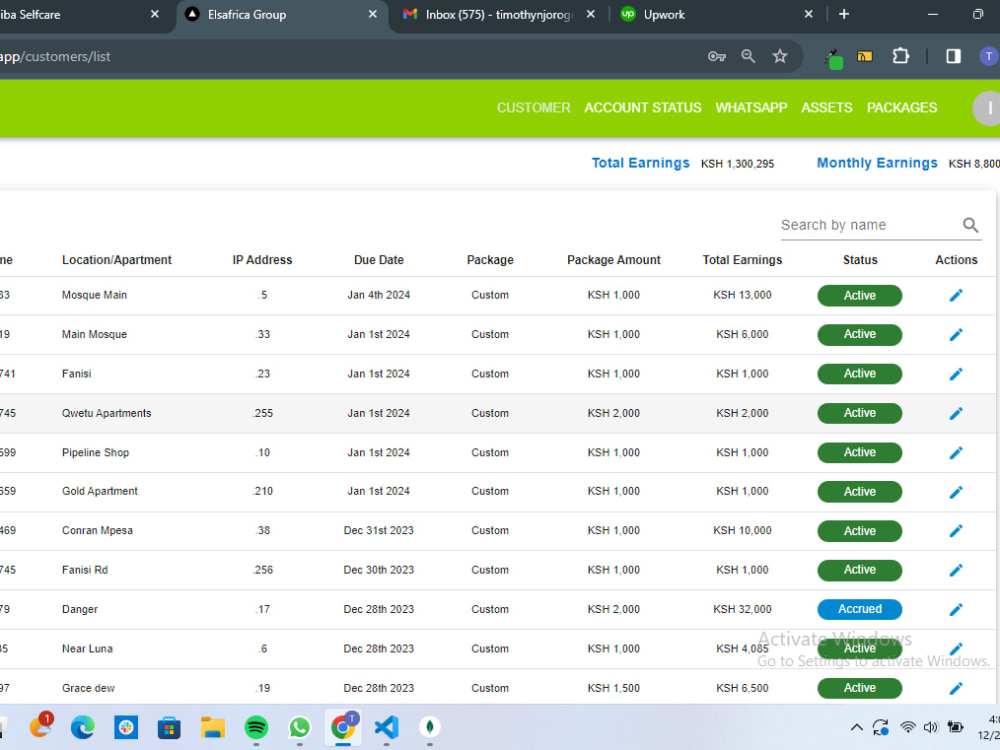Edit the Mosque Main customer row
Viewport: 1000px width, 750px height.
pos(955,295)
